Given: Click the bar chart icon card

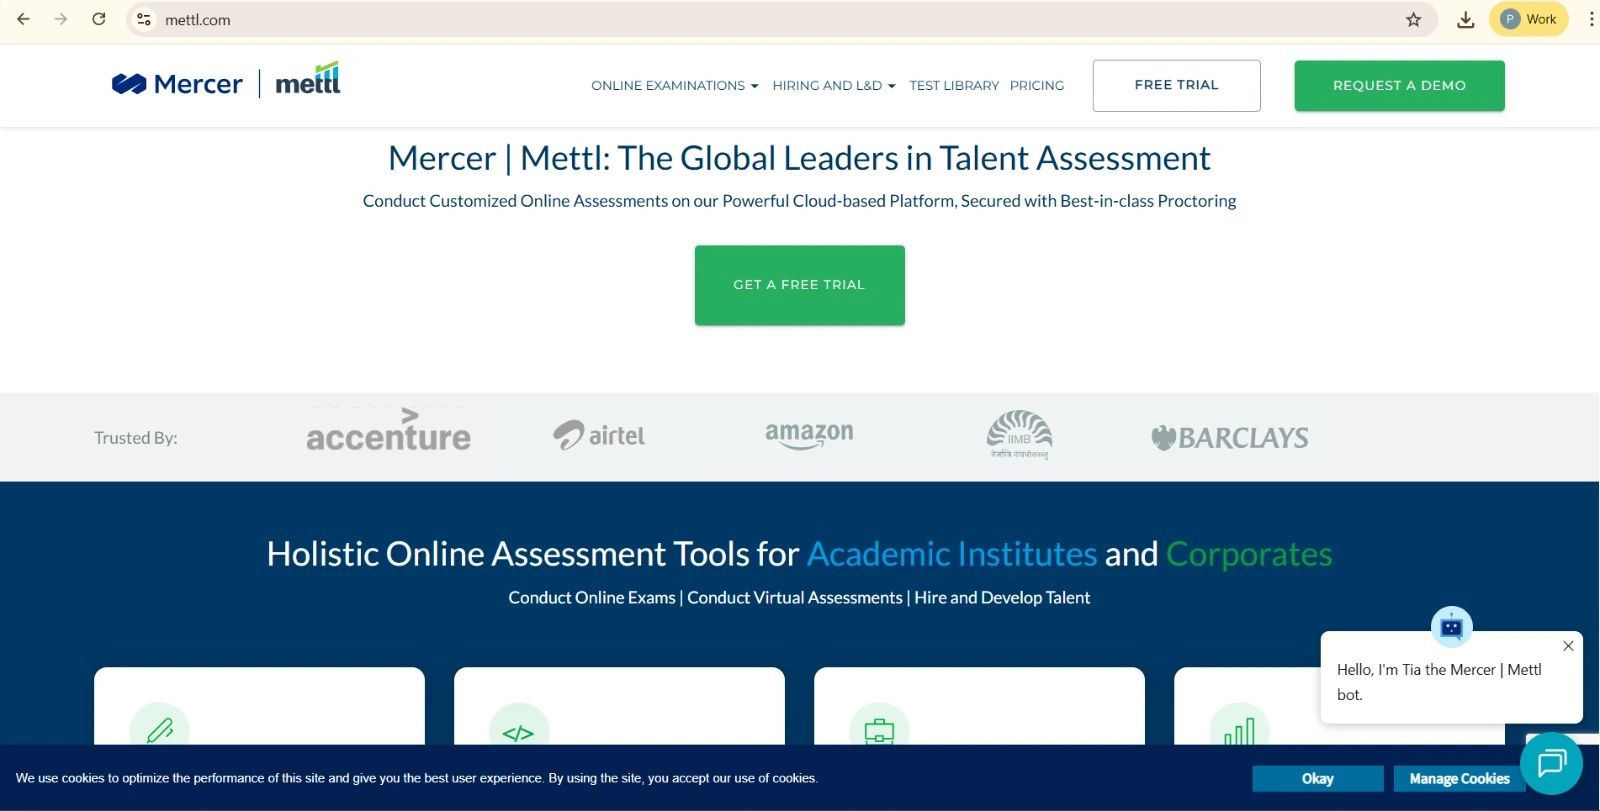Looking at the screenshot, I should click(1239, 731).
